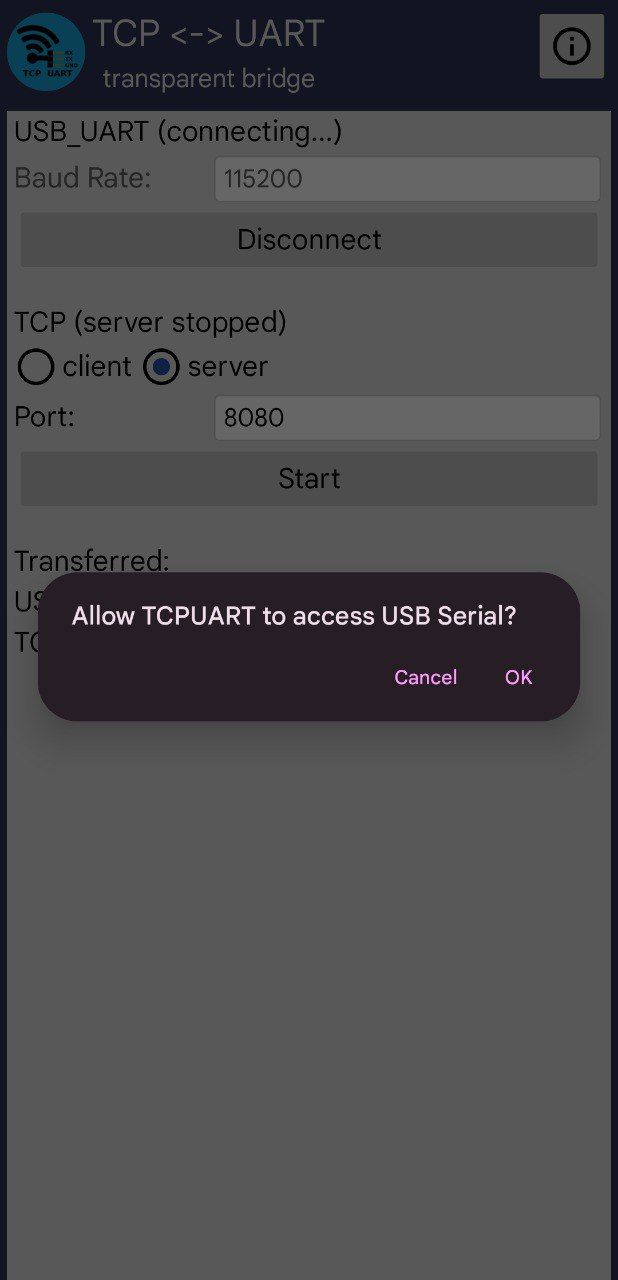
Task: Confirm USB Serial access with OK
Action: 518,677
